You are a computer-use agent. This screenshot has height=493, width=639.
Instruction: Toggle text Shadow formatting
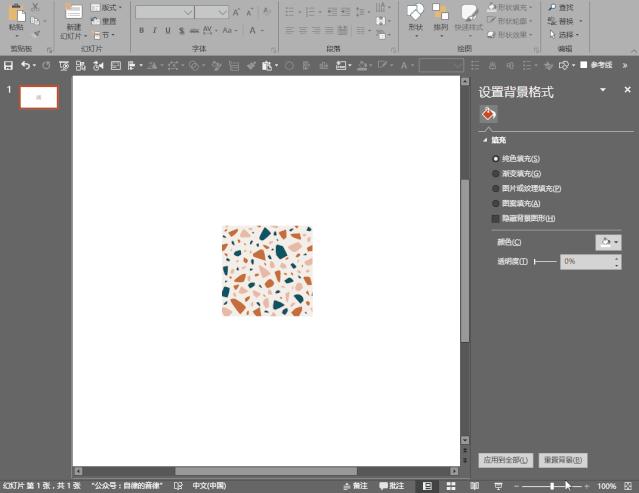(181, 30)
